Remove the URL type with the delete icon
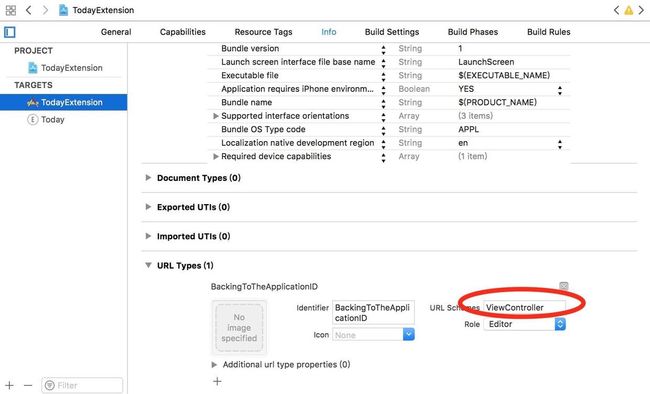 [x=564, y=286]
